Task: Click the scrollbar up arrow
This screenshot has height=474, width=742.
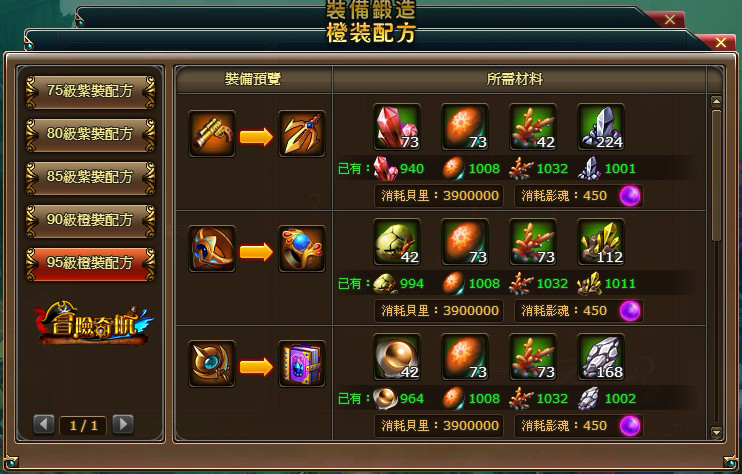Action: pyautogui.click(x=716, y=102)
